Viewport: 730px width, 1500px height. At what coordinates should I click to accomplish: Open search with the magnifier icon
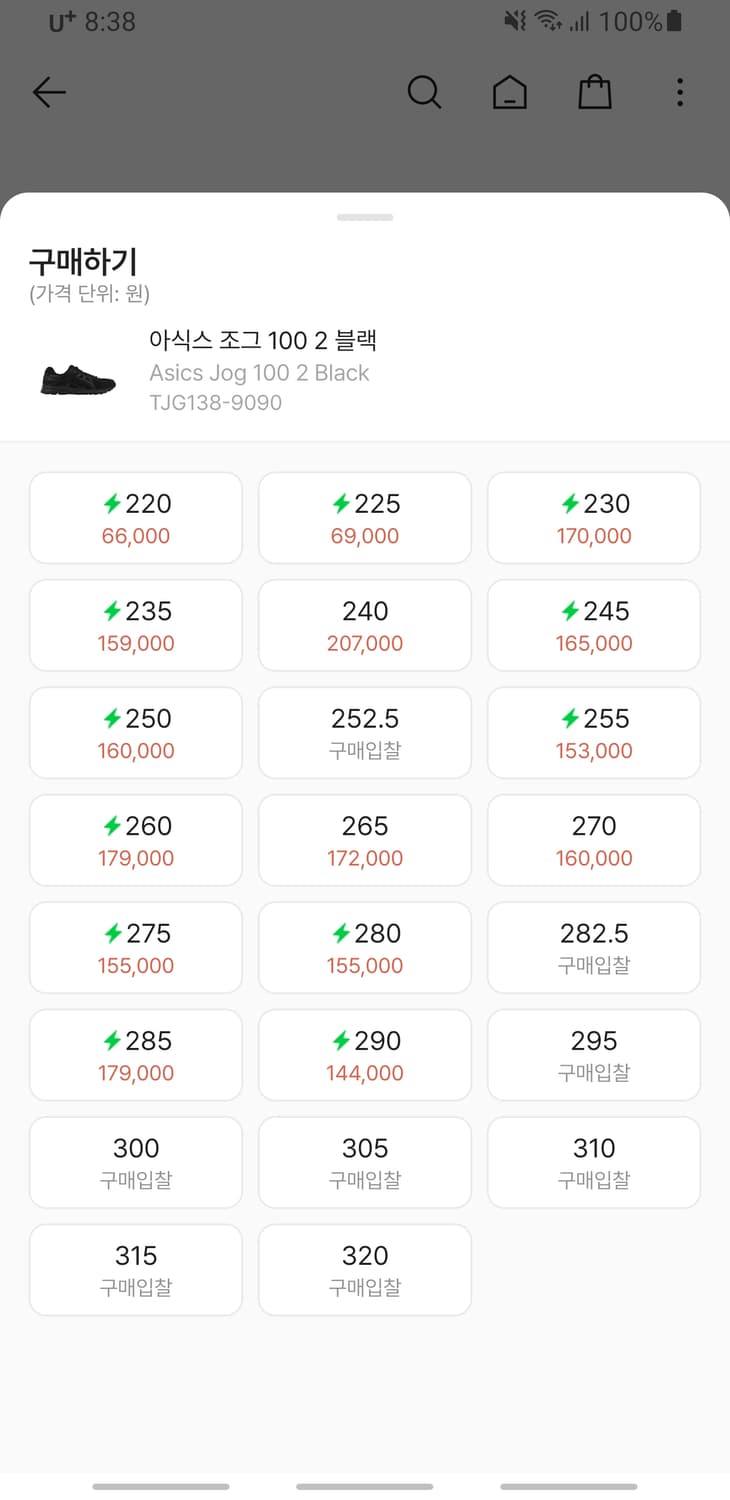424,93
